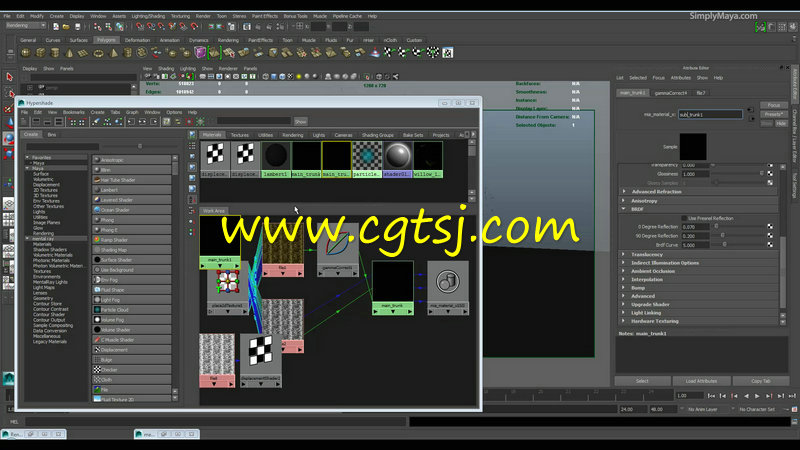Create a polygon cone from the shelf
The width and height of the screenshot is (800, 450).
tap(69, 53)
